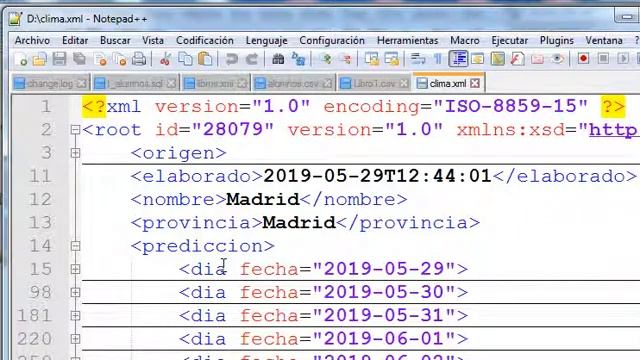This screenshot has height=360, width=640.
Task: Open the Plugins menu
Action: (557, 40)
